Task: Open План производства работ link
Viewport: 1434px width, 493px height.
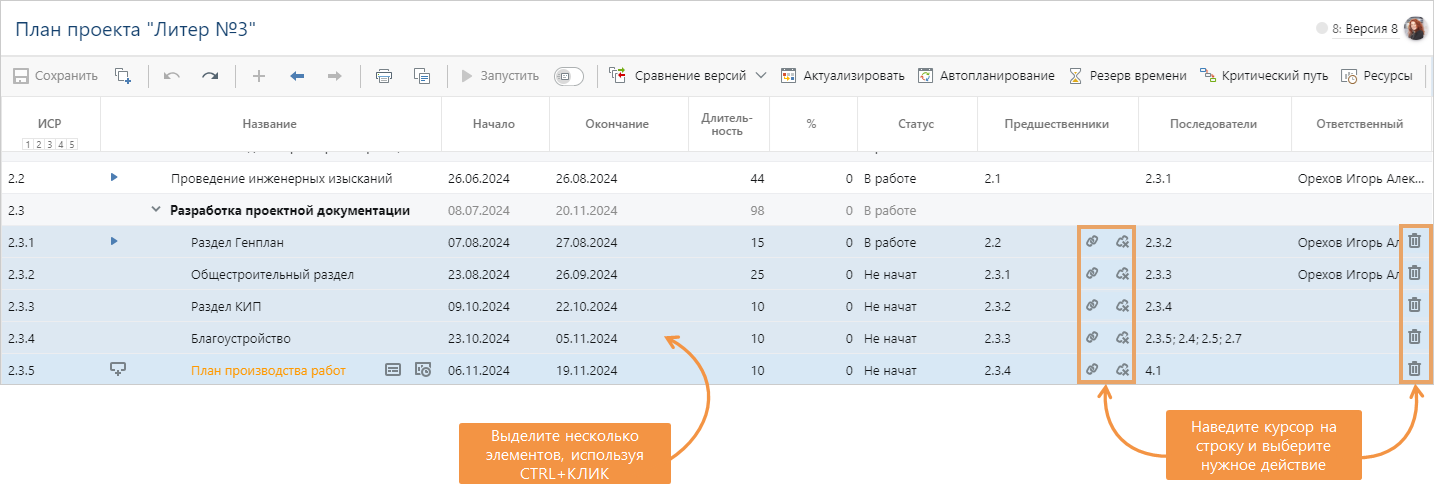Action: (x=268, y=370)
